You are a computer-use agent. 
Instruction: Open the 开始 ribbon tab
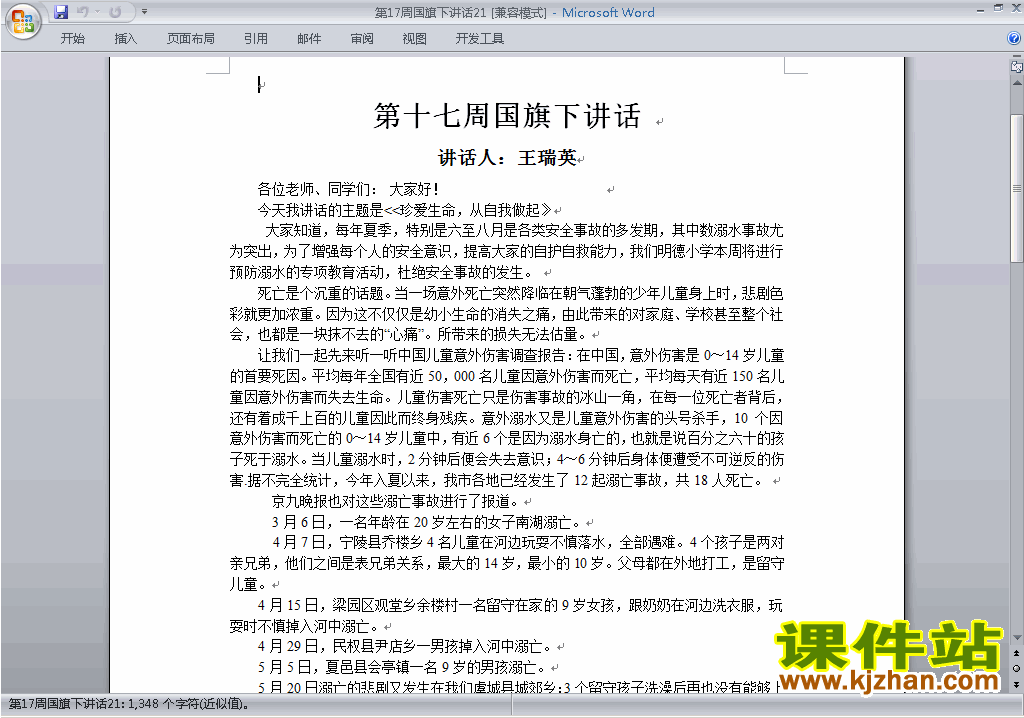pyautogui.click(x=72, y=39)
